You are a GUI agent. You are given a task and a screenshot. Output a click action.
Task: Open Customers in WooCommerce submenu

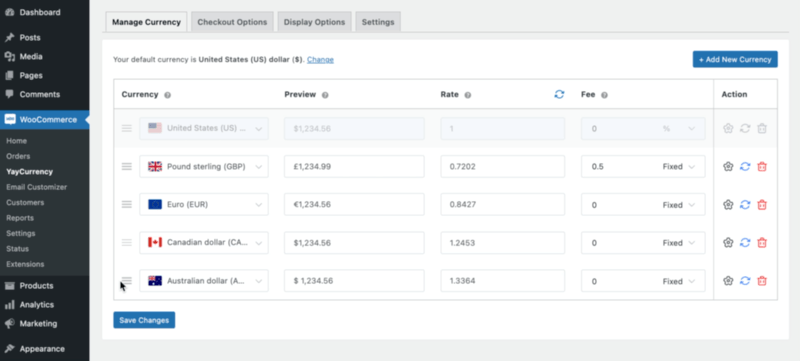[x=25, y=202]
